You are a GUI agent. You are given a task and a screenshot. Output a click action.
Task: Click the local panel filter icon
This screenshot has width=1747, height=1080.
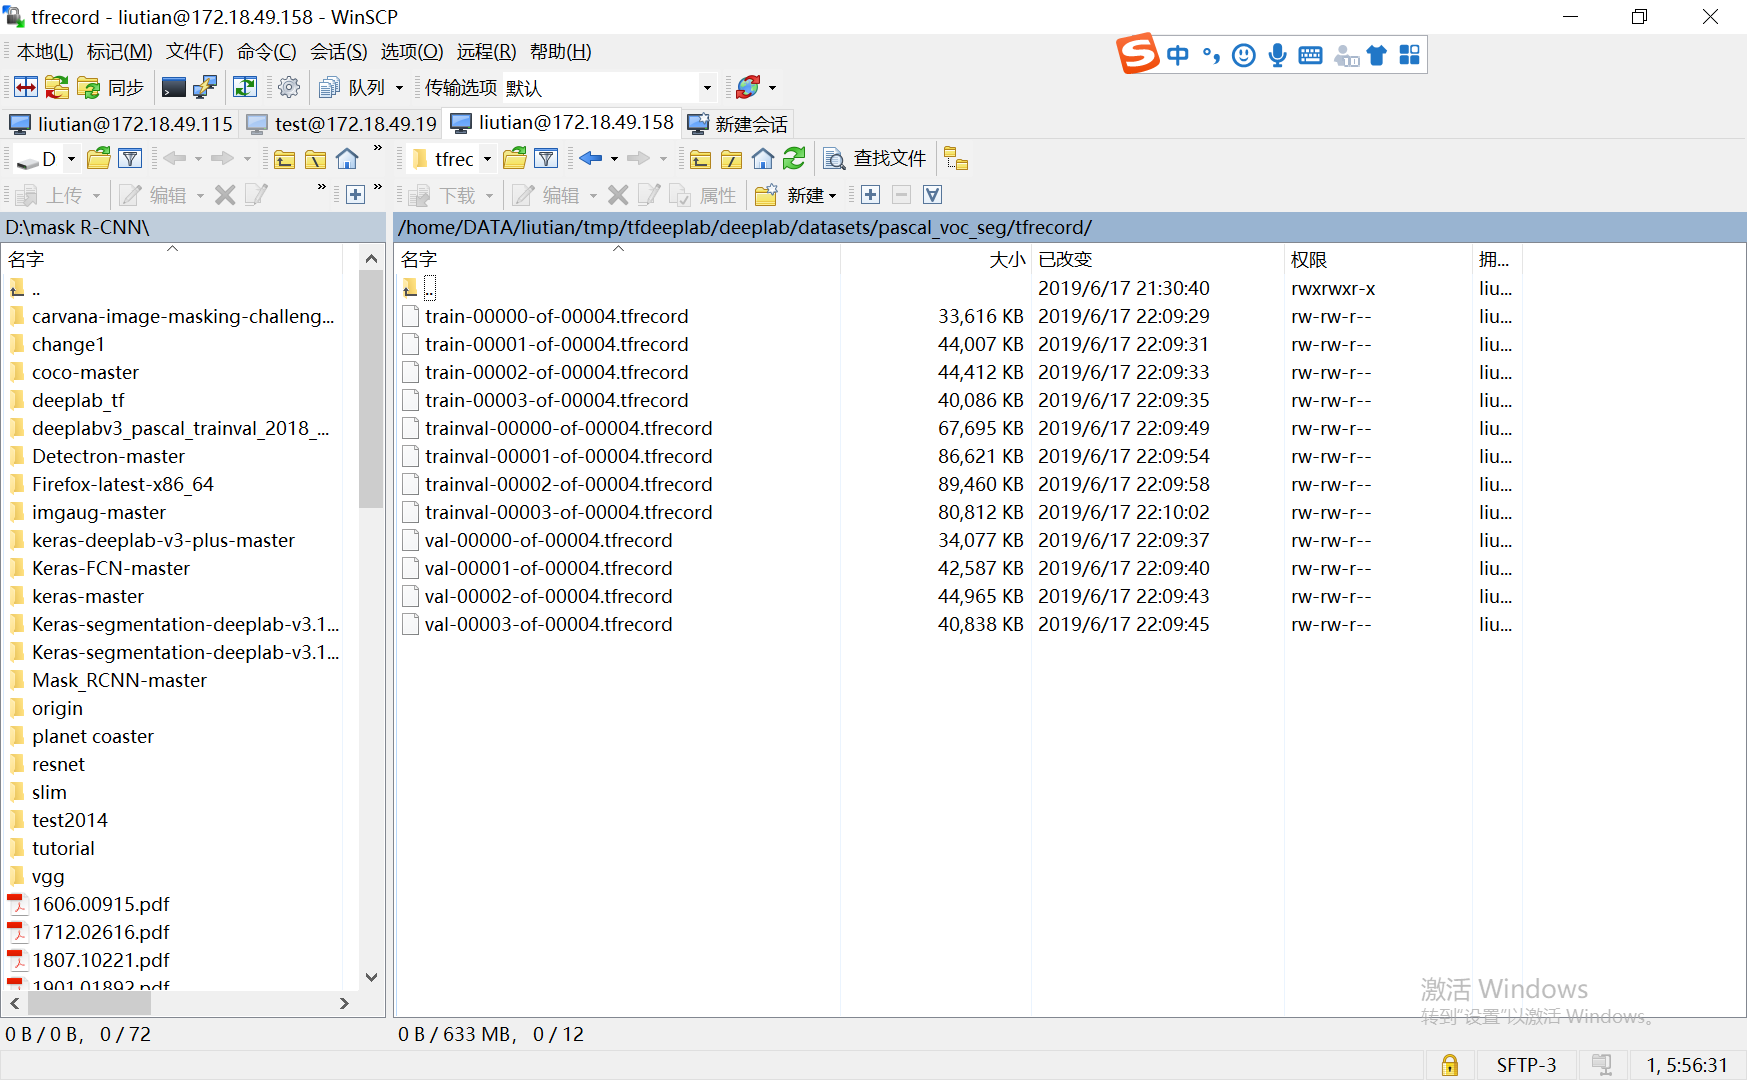(130, 159)
